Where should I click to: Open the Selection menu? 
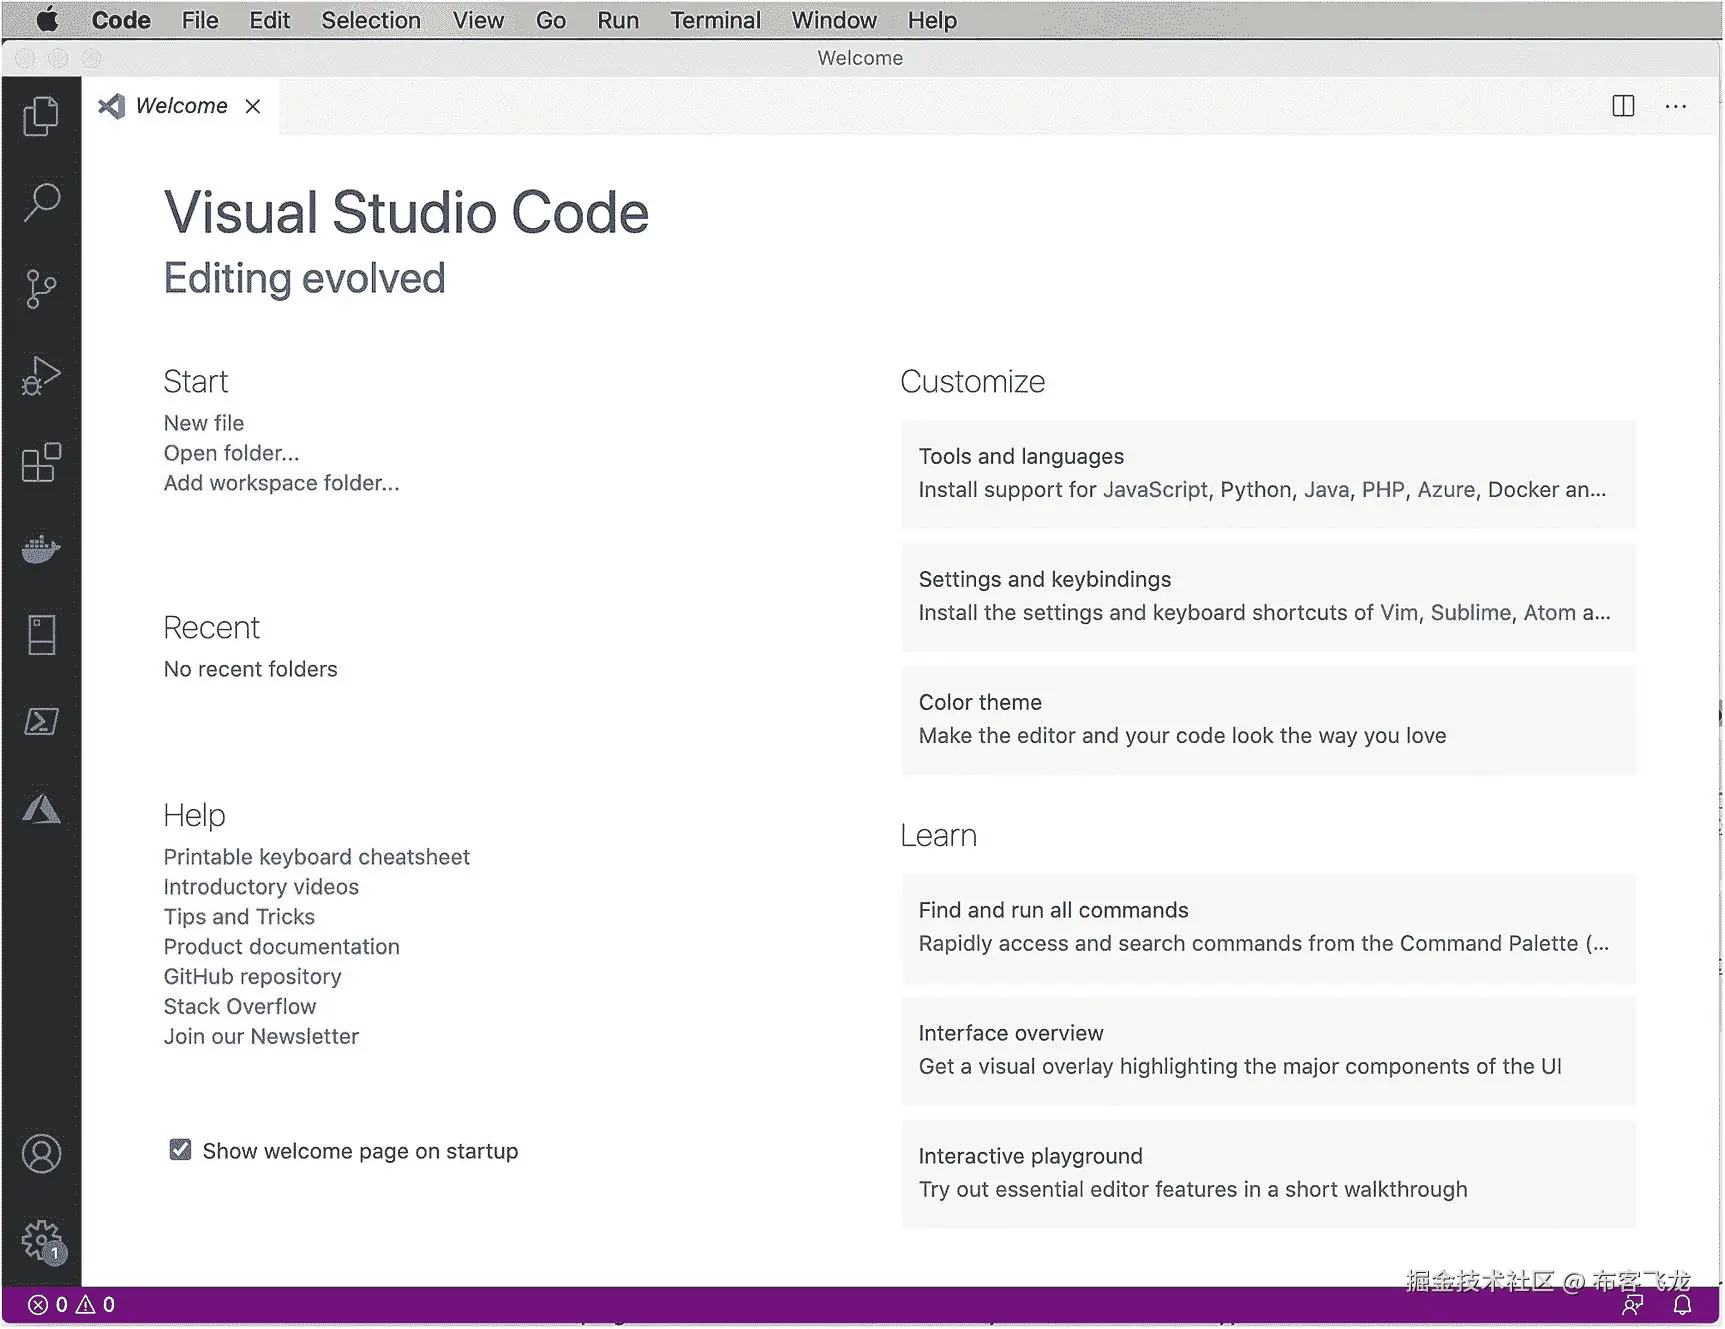(x=370, y=20)
